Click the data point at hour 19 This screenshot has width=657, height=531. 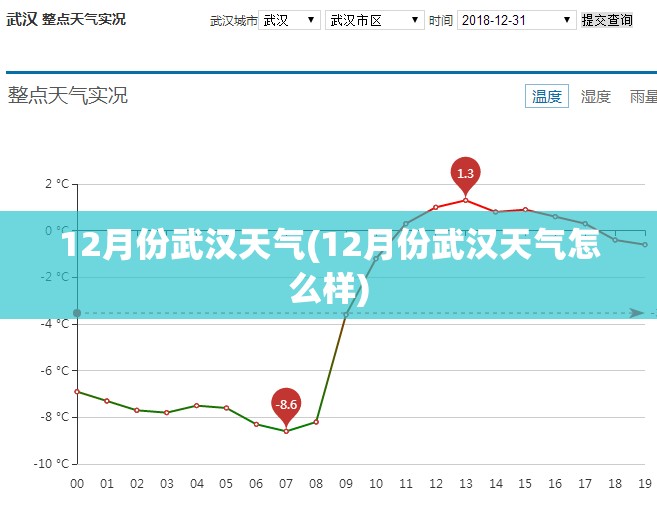coord(645,245)
